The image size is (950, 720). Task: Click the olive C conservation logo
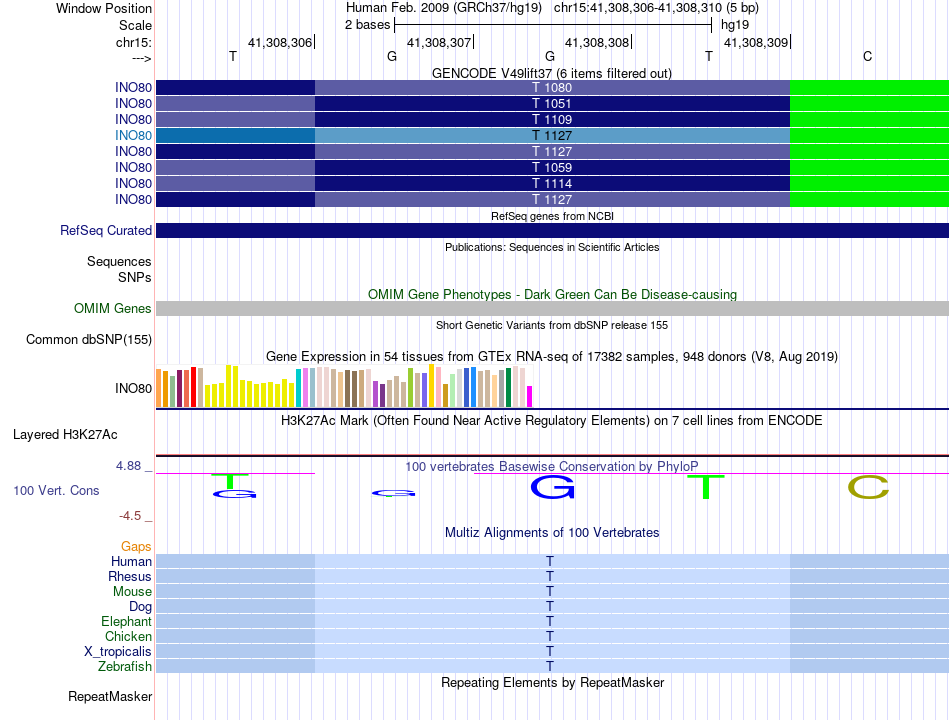[x=868, y=487]
